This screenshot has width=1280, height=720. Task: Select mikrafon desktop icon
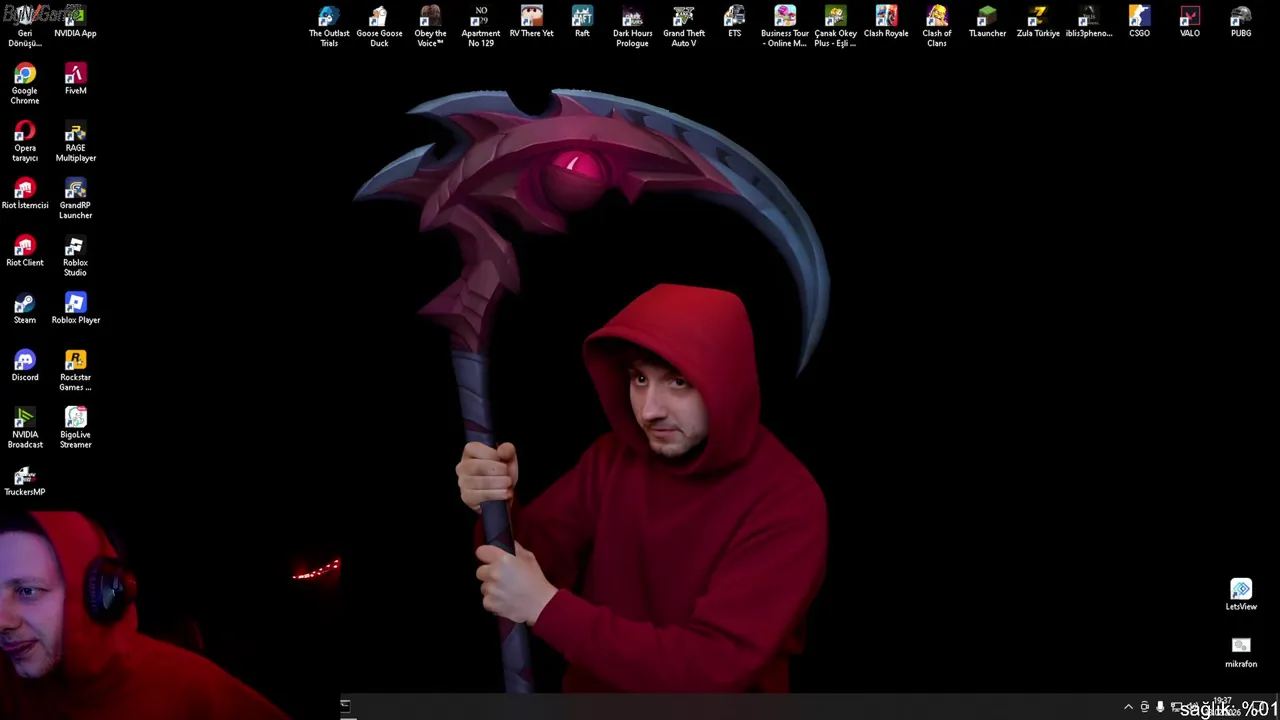click(x=1241, y=652)
